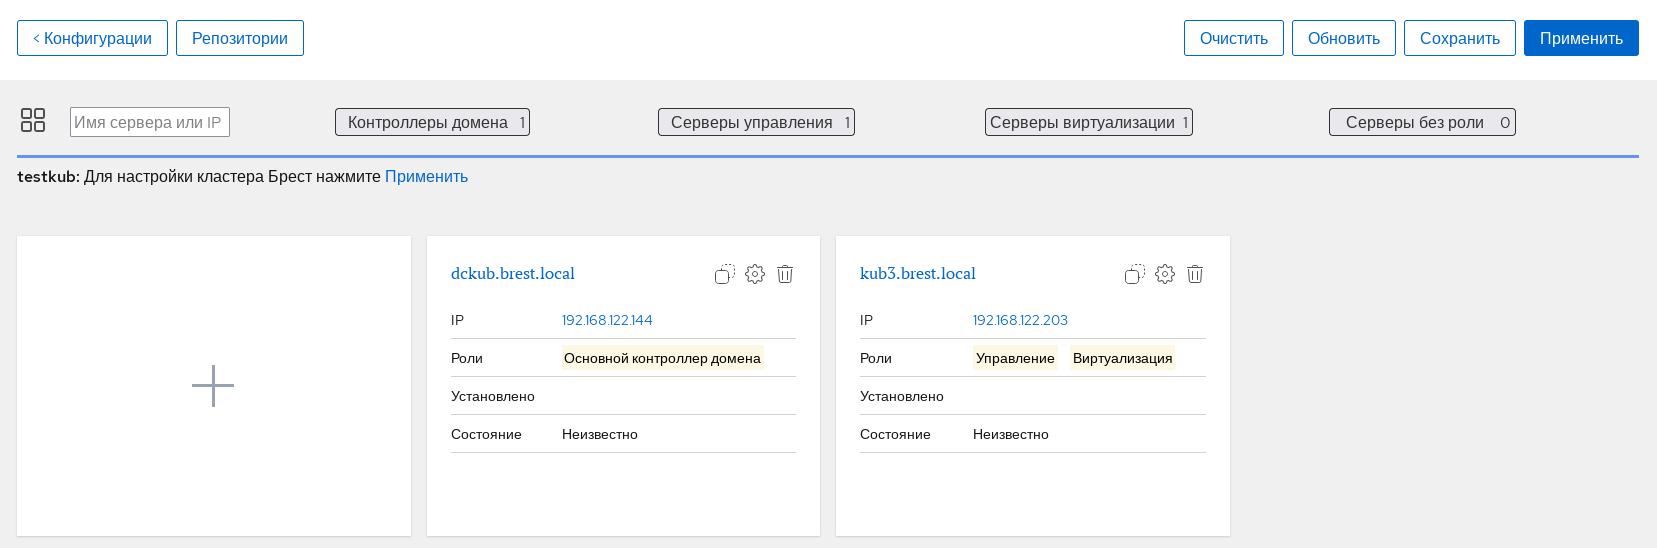This screenshot has width=1657, height=548.
Task: Filter by Серверы управления
Action: 756,122
